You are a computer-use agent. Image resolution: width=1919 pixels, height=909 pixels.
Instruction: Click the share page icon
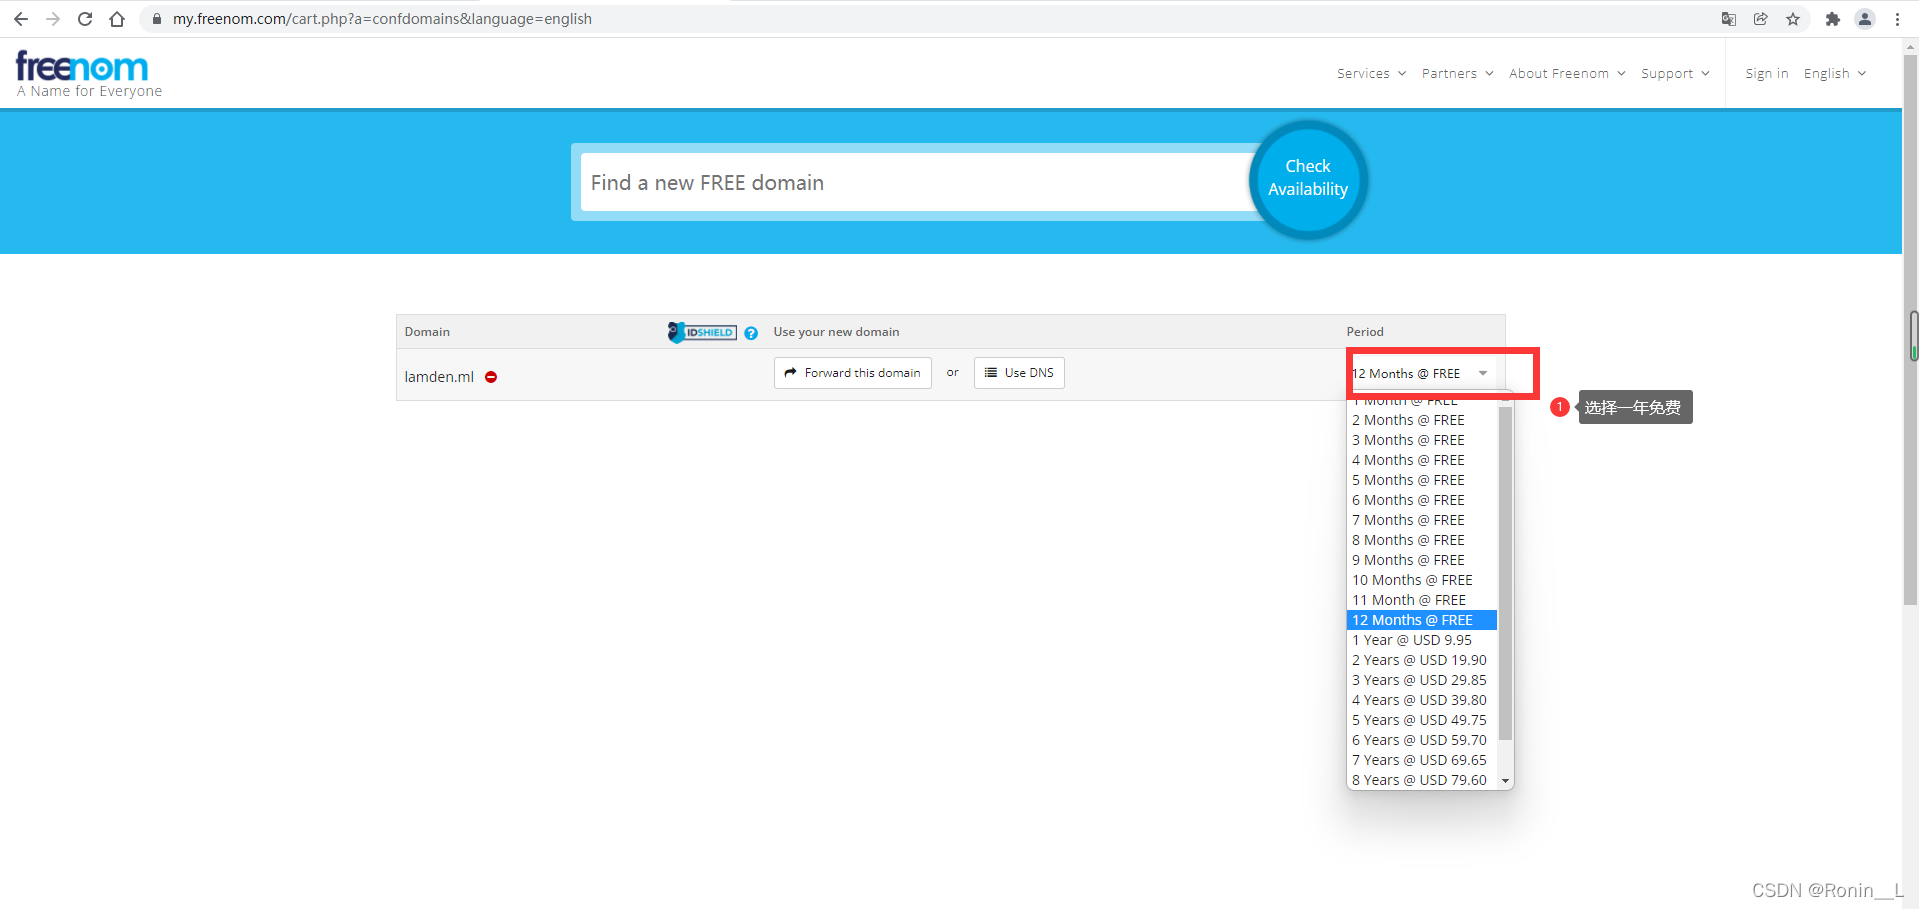tap(1761, 19)
